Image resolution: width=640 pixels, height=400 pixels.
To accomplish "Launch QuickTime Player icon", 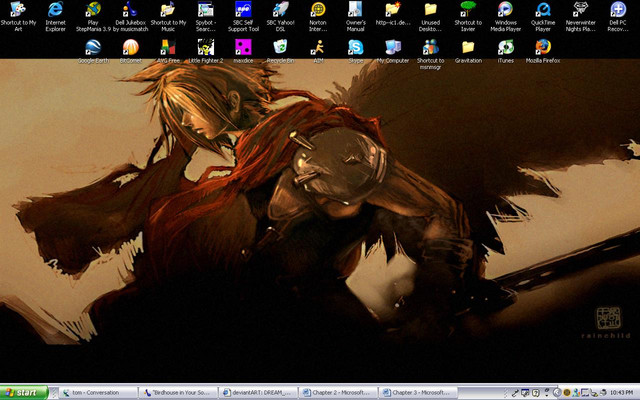I will point(543,16).
